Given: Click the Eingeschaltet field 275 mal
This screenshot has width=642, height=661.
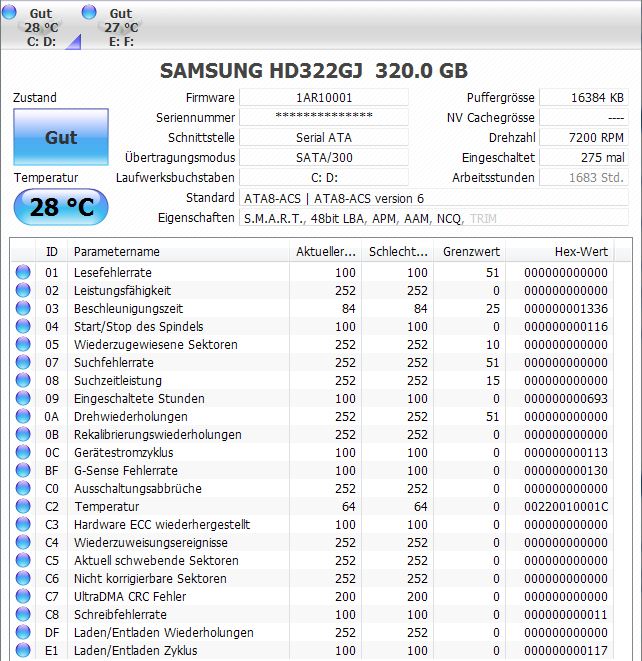Looking at the screenshot, I should pos(584,157).
